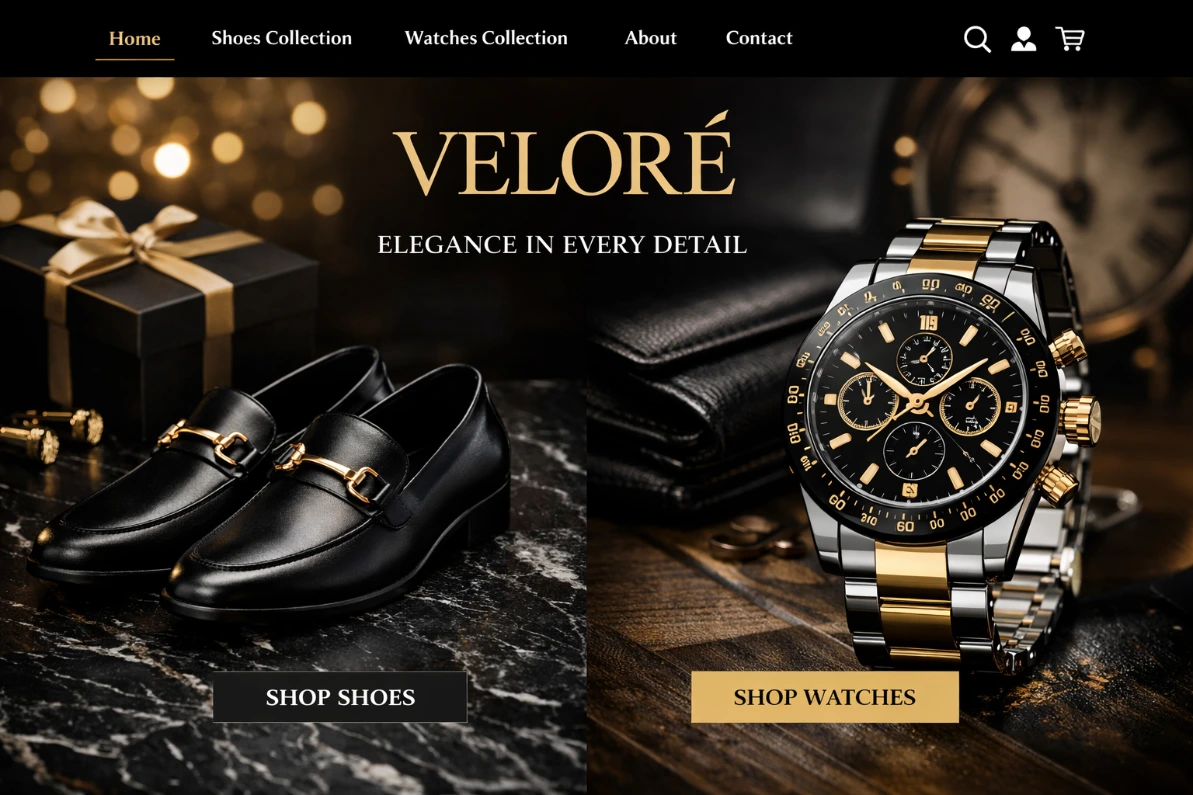Select the black loafers product image
The height and width of the screenshot is (795, 1193).
(x=270, y=487)
